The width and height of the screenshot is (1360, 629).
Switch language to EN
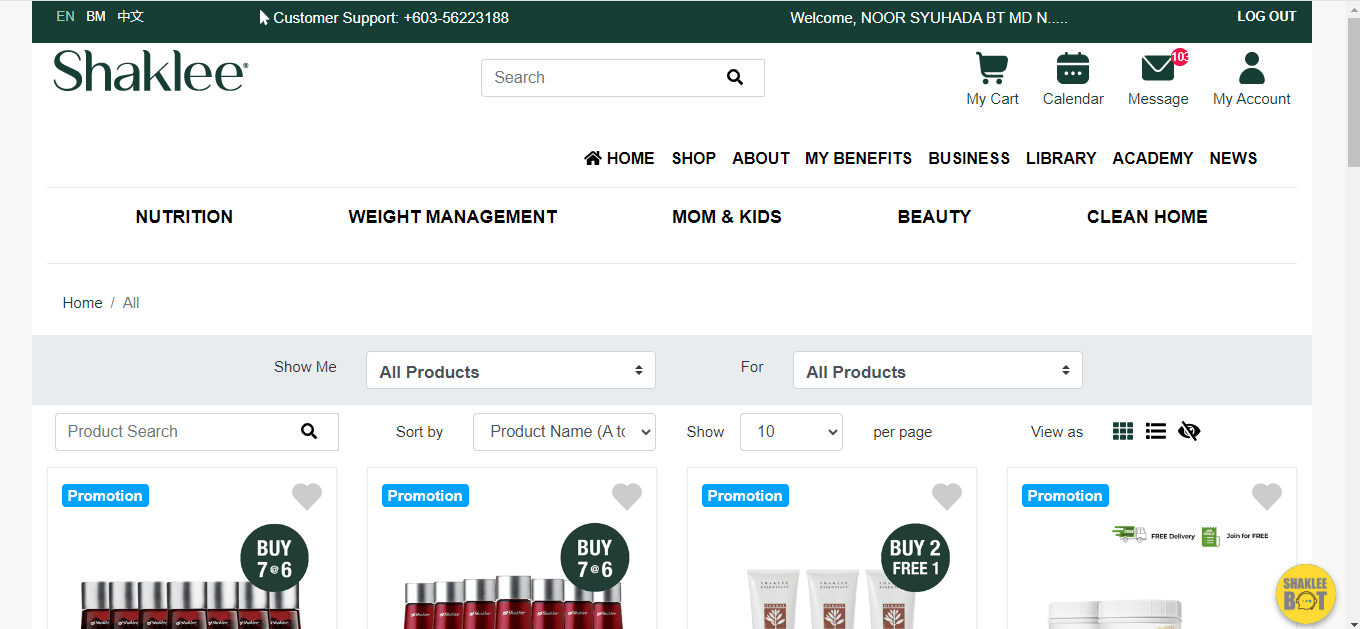tap(65, 16)
